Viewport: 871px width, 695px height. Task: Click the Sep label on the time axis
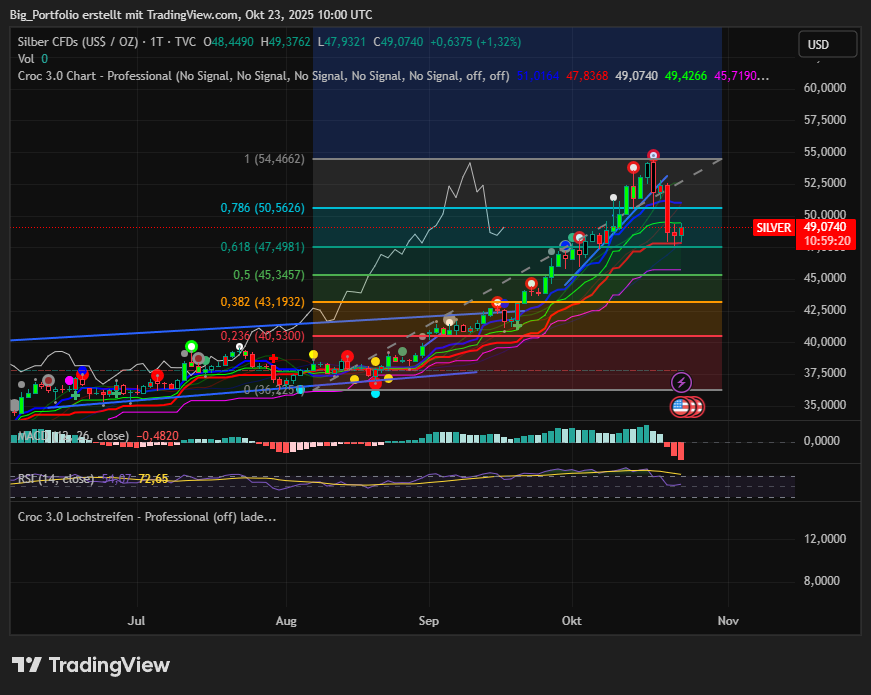tap(429, 620)
